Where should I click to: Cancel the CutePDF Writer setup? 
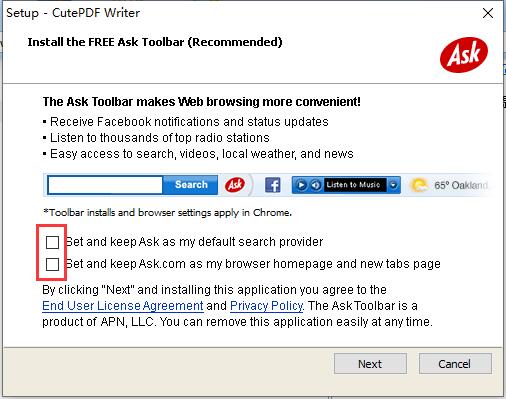(x=455, y=364)
